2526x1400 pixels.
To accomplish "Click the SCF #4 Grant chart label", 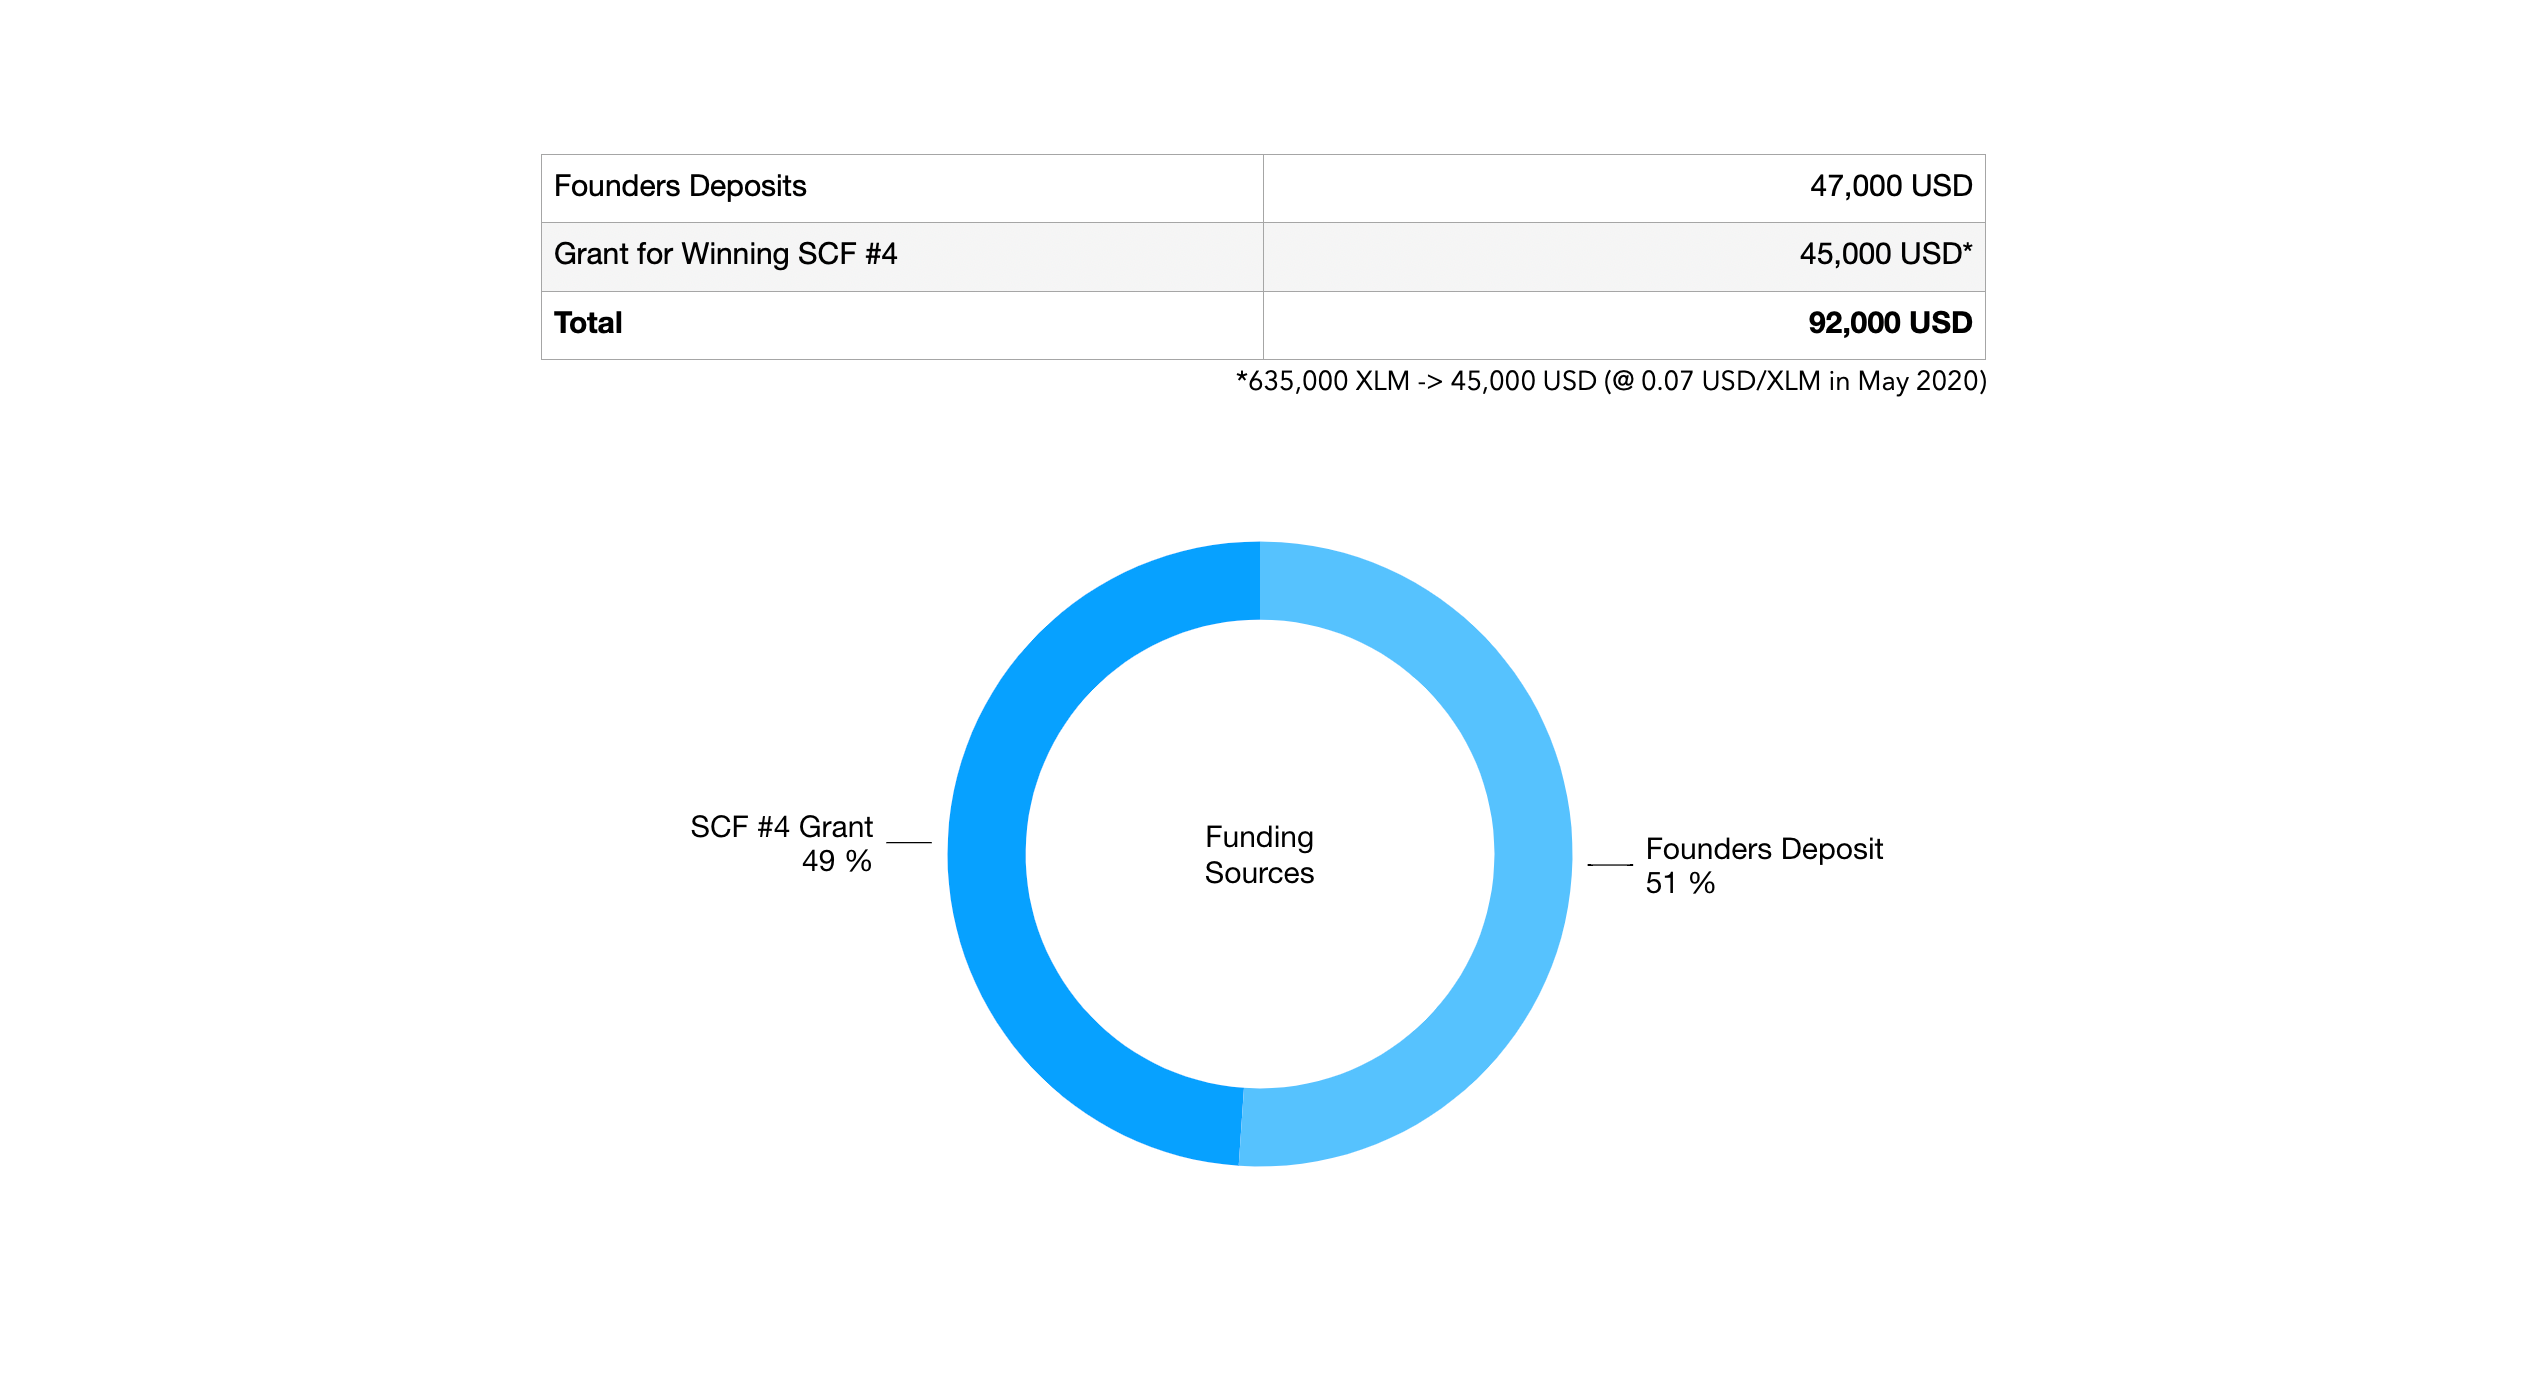I will point(781,828).
